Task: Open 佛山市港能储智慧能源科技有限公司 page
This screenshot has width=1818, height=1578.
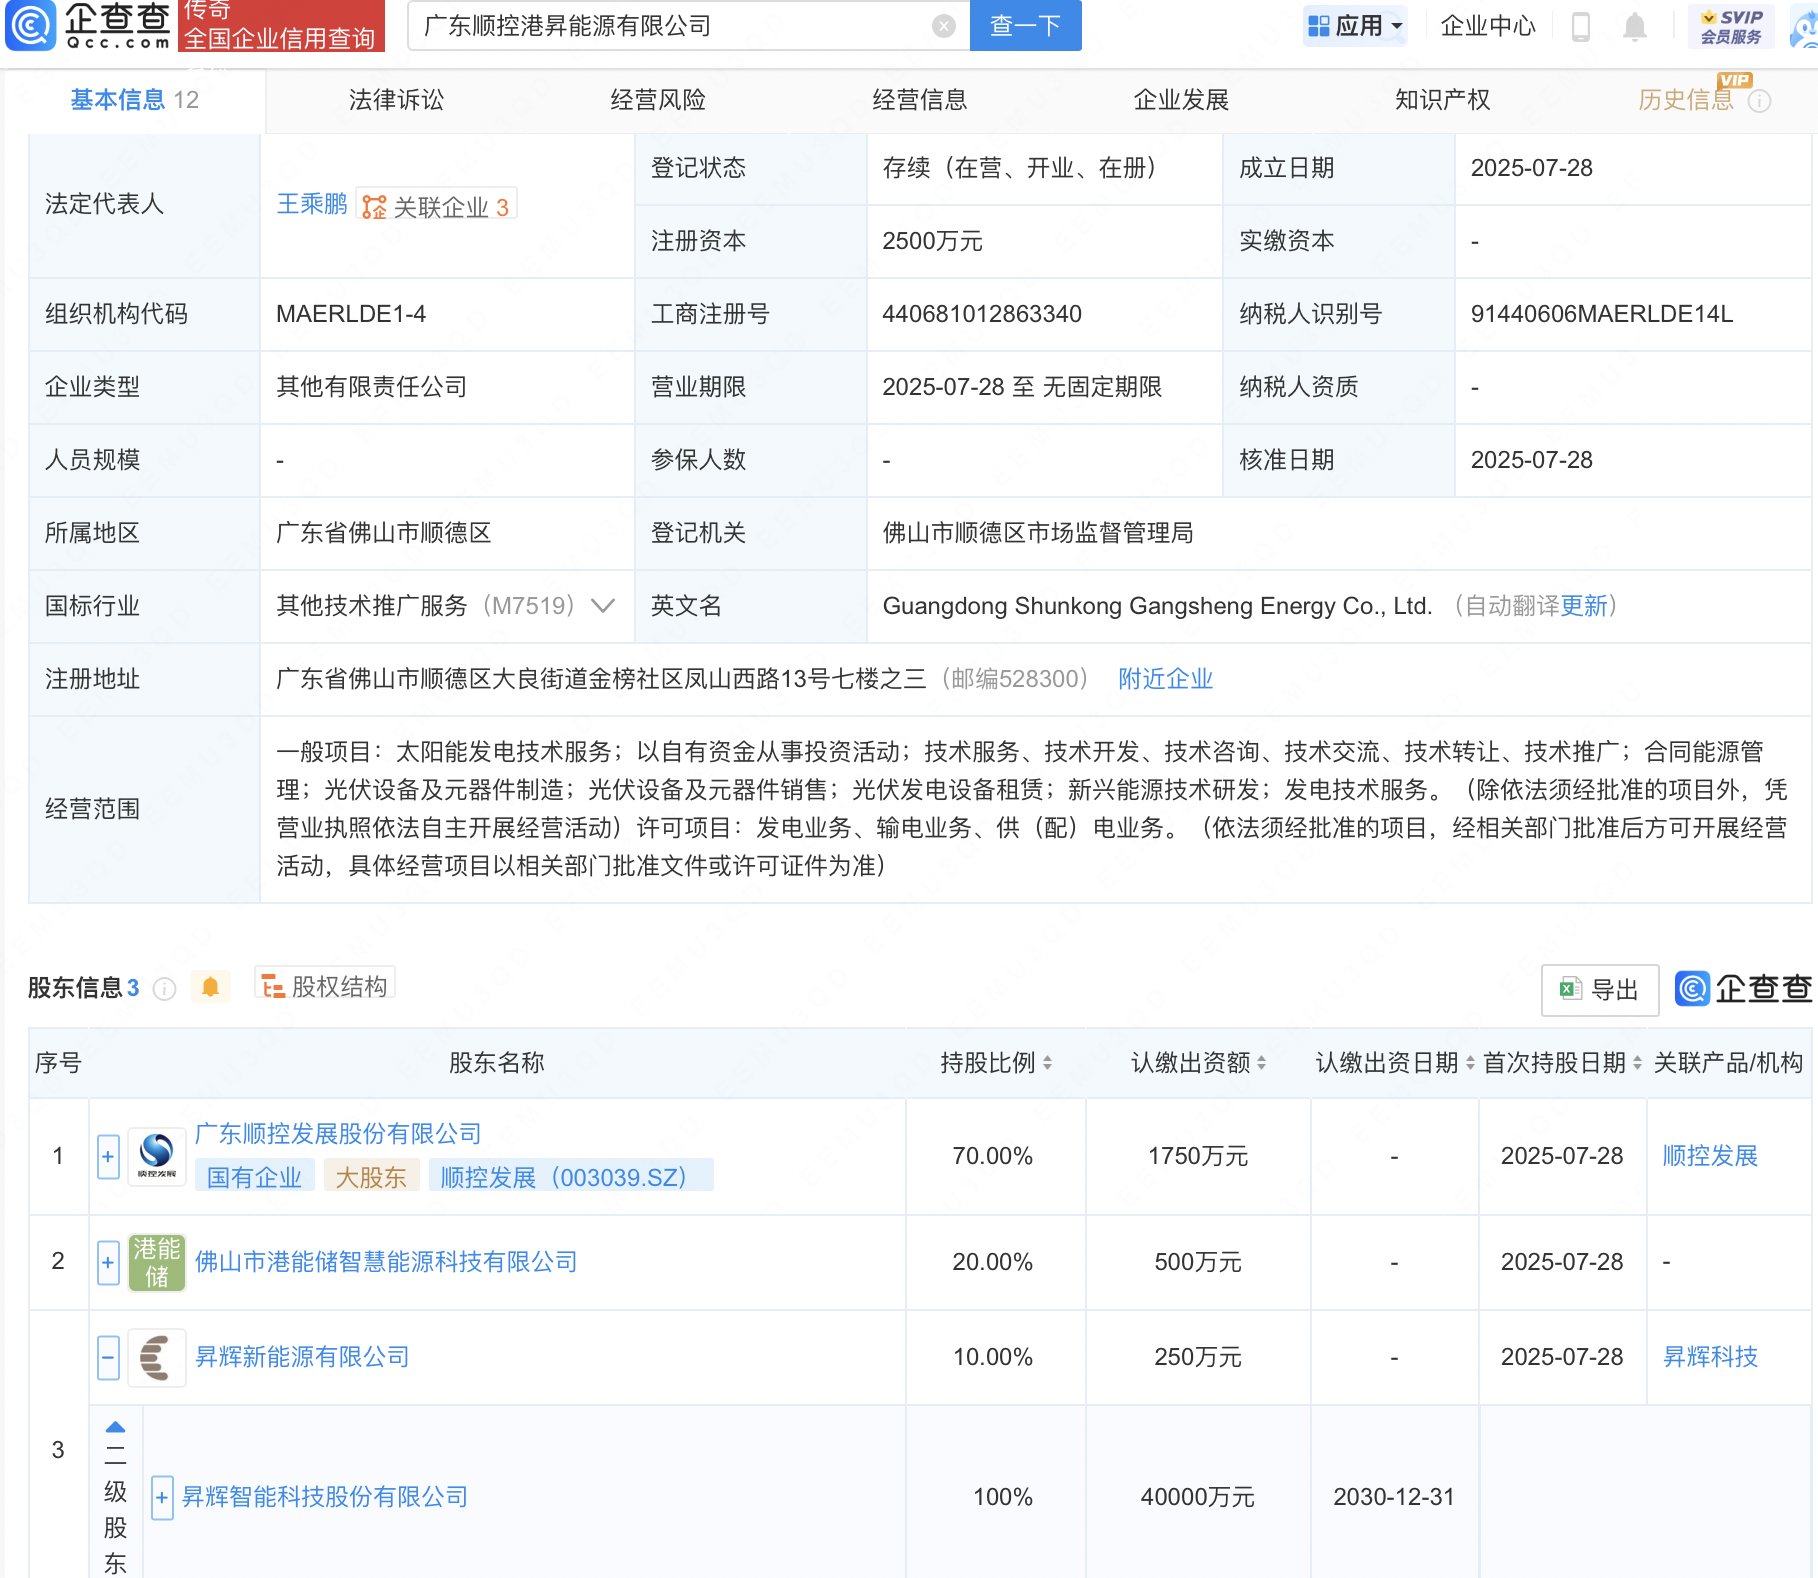Action: point(386,1262)
